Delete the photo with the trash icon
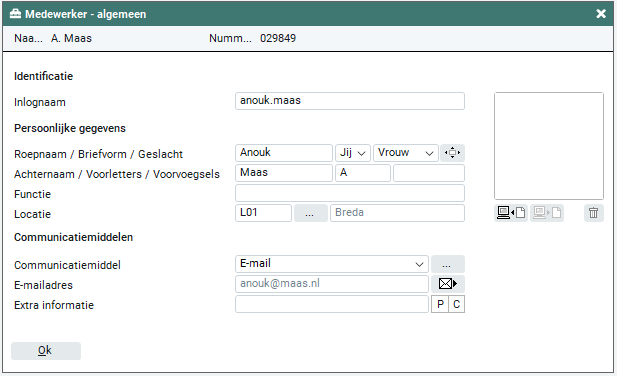 click(x=594, y=213)
